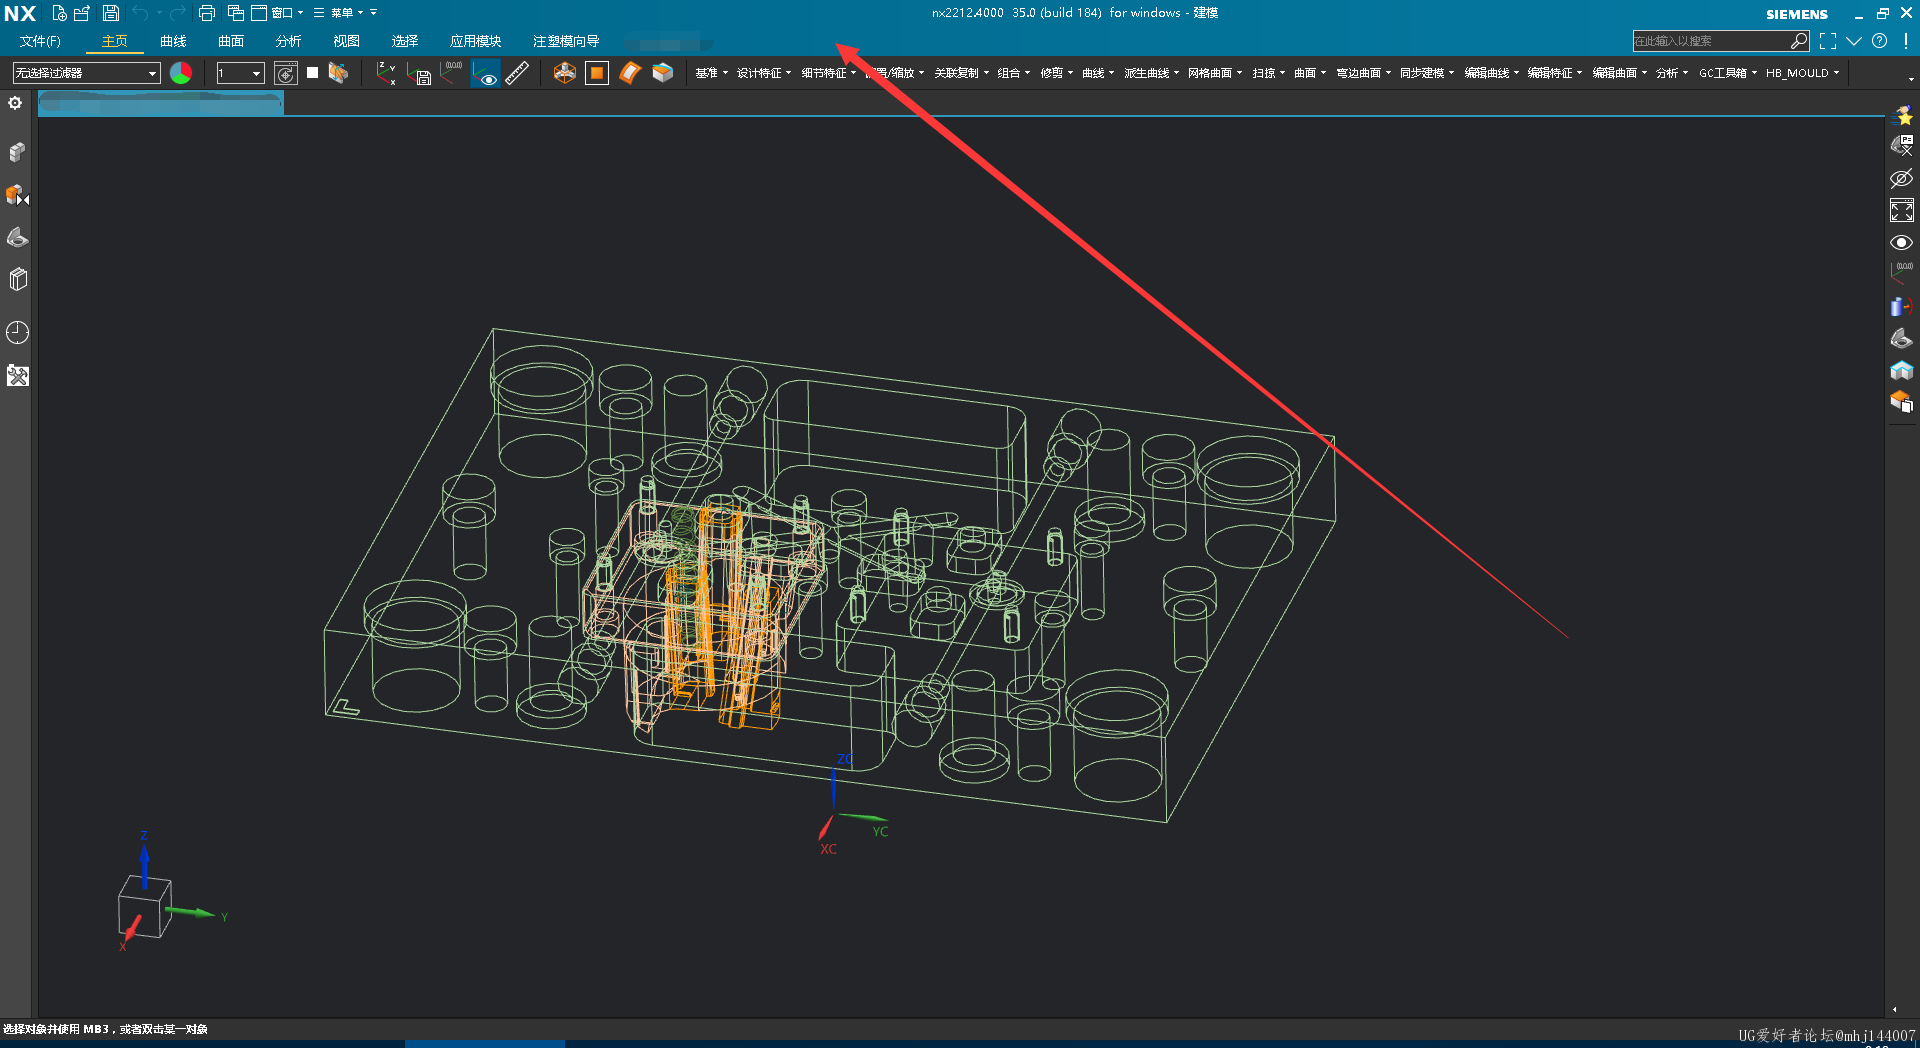Open the work layer number dropdown
The width and height of the screenshot is (1920, 1048).
[240, 73]
